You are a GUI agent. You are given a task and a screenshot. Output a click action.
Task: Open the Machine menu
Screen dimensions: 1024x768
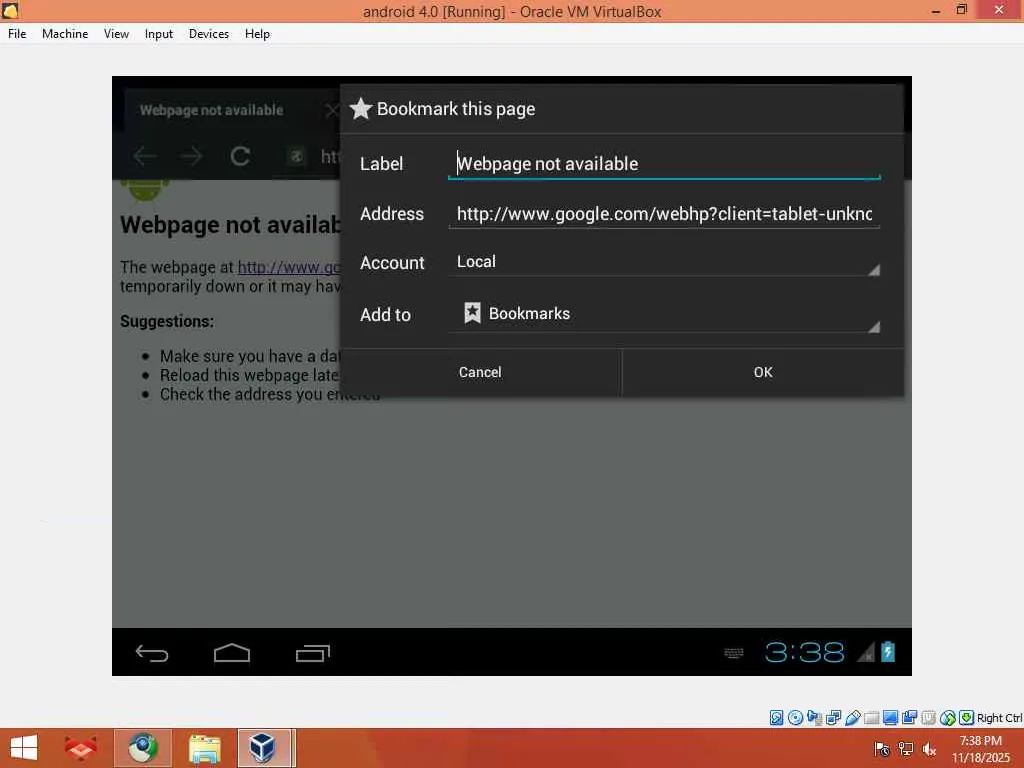[65, 34]
